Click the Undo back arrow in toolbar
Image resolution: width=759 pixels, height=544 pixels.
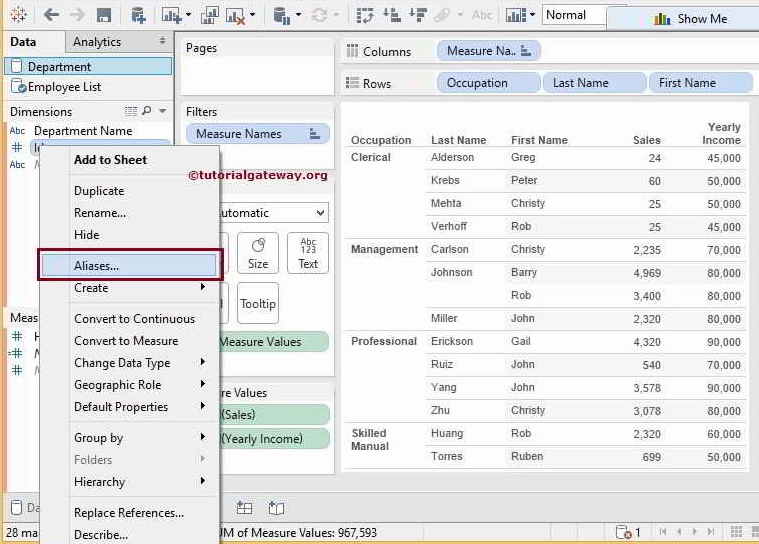tap(51, 15)
